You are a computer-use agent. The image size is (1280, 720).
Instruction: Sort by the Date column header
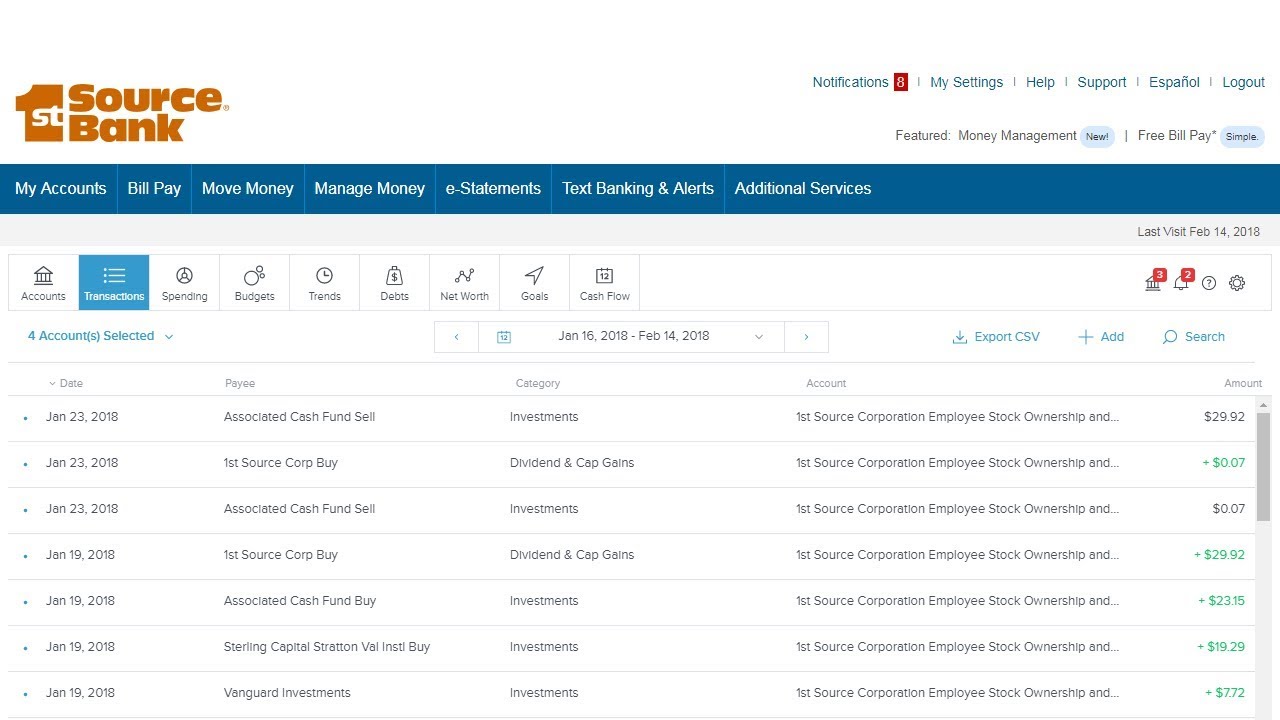tap(66, 383)
